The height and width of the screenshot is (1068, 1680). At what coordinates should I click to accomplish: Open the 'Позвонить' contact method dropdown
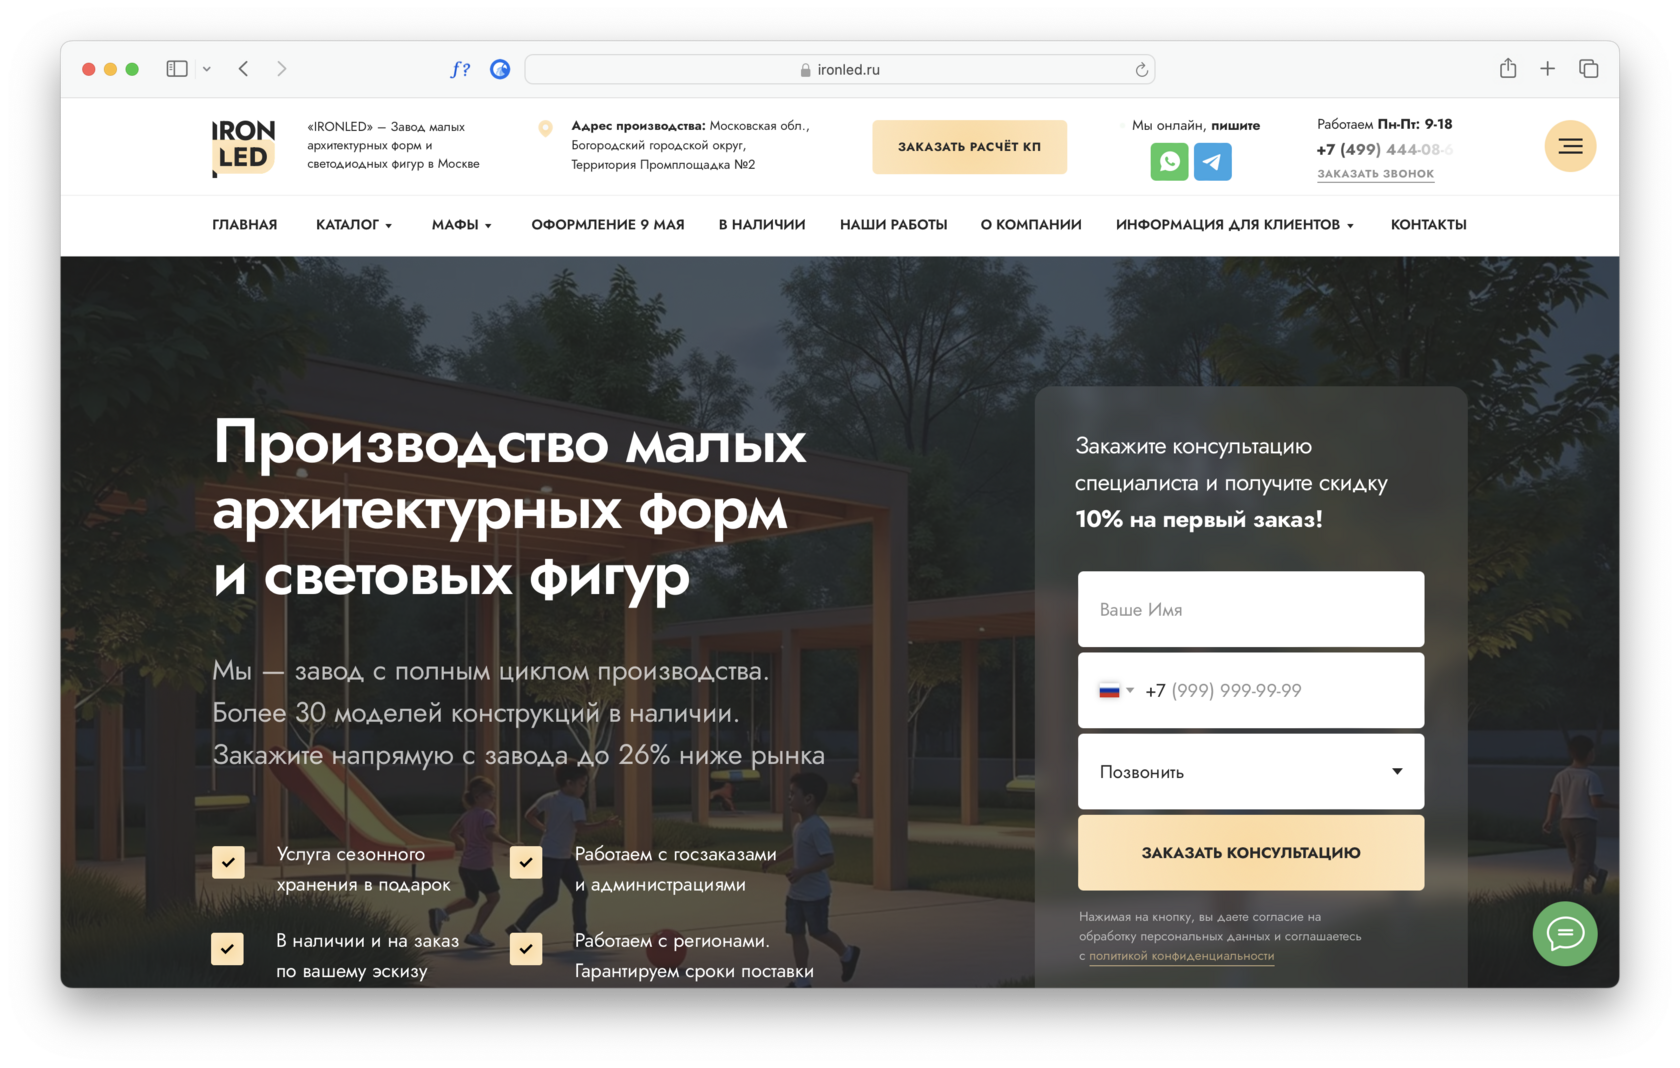pos(1251,772)
